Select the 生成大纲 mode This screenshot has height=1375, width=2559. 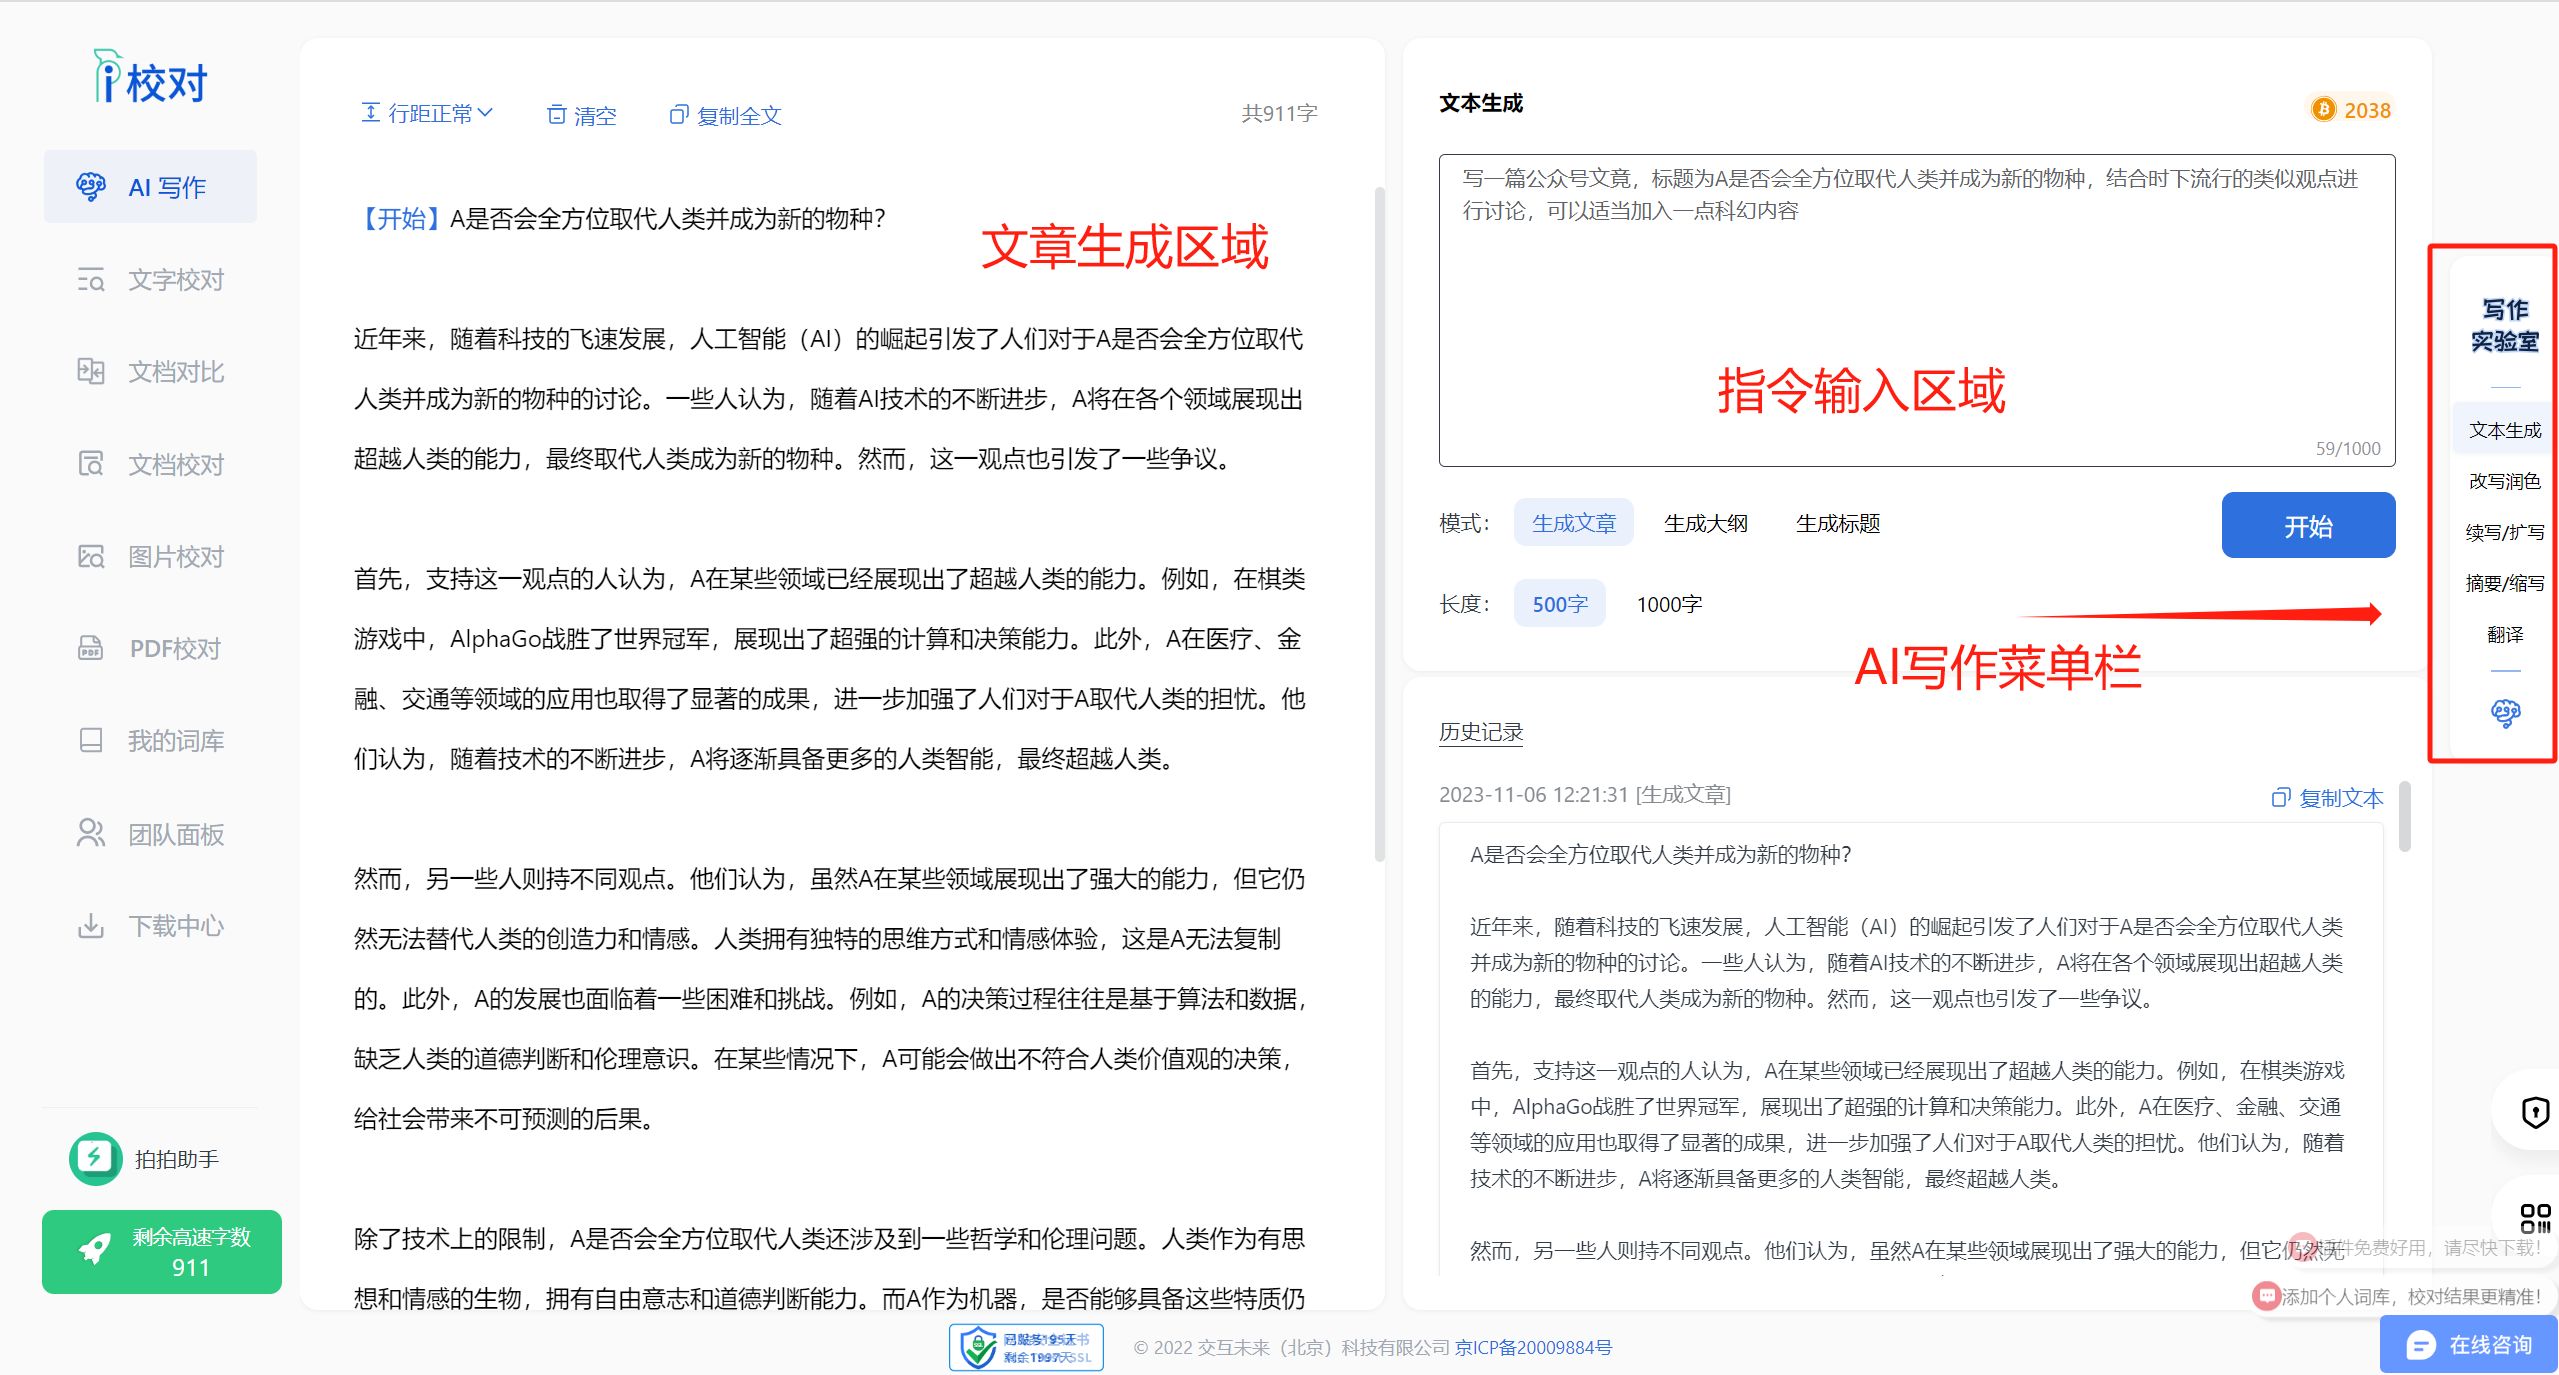coord(1706,523)
